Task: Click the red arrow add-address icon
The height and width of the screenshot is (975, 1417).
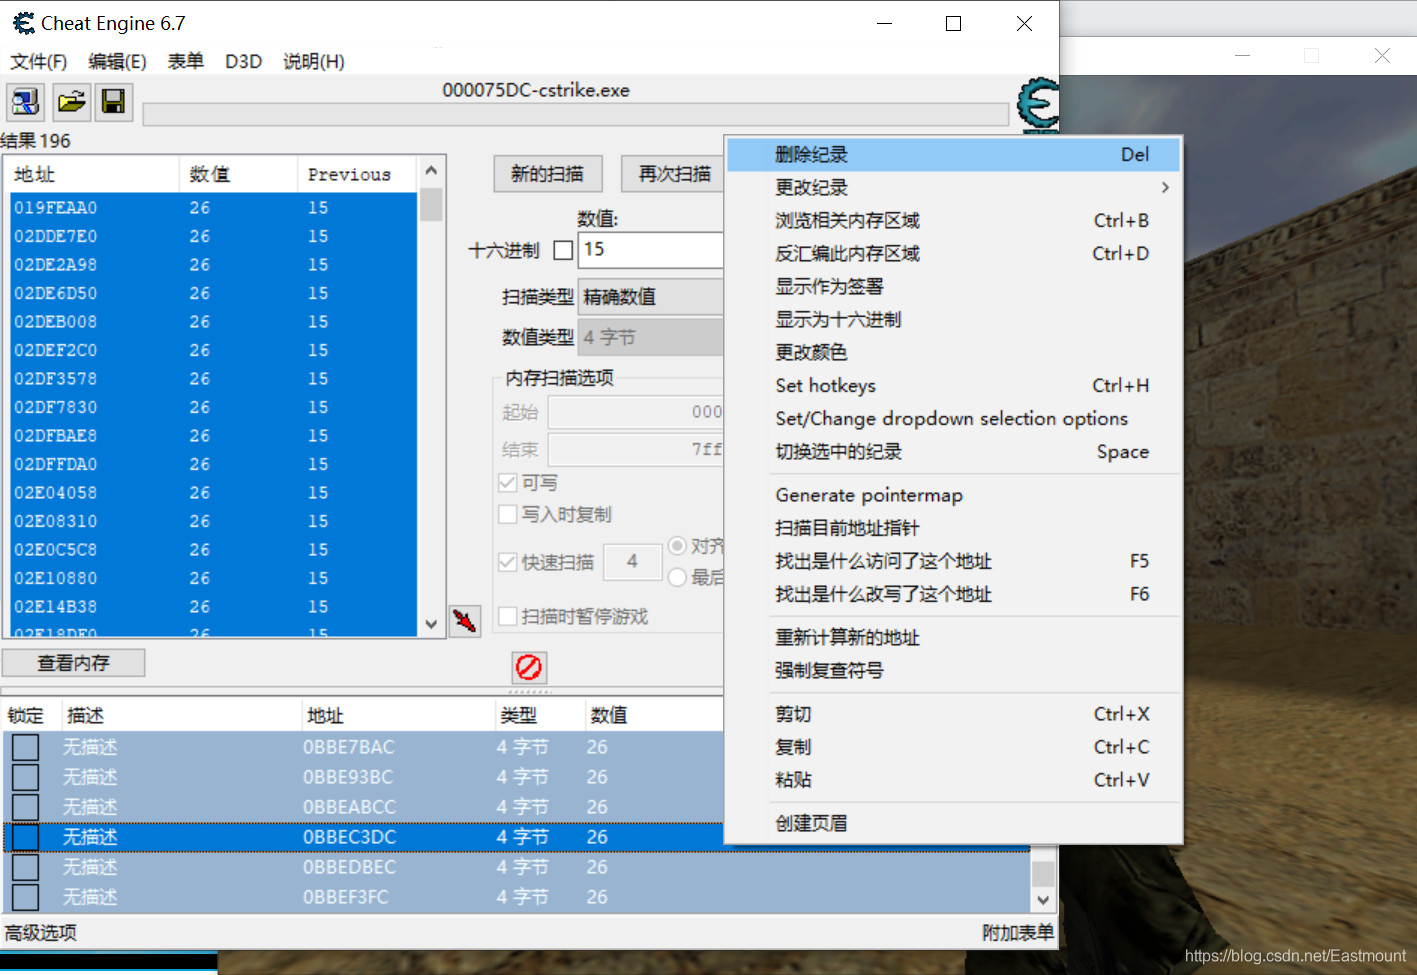Action: pos(465,621)
